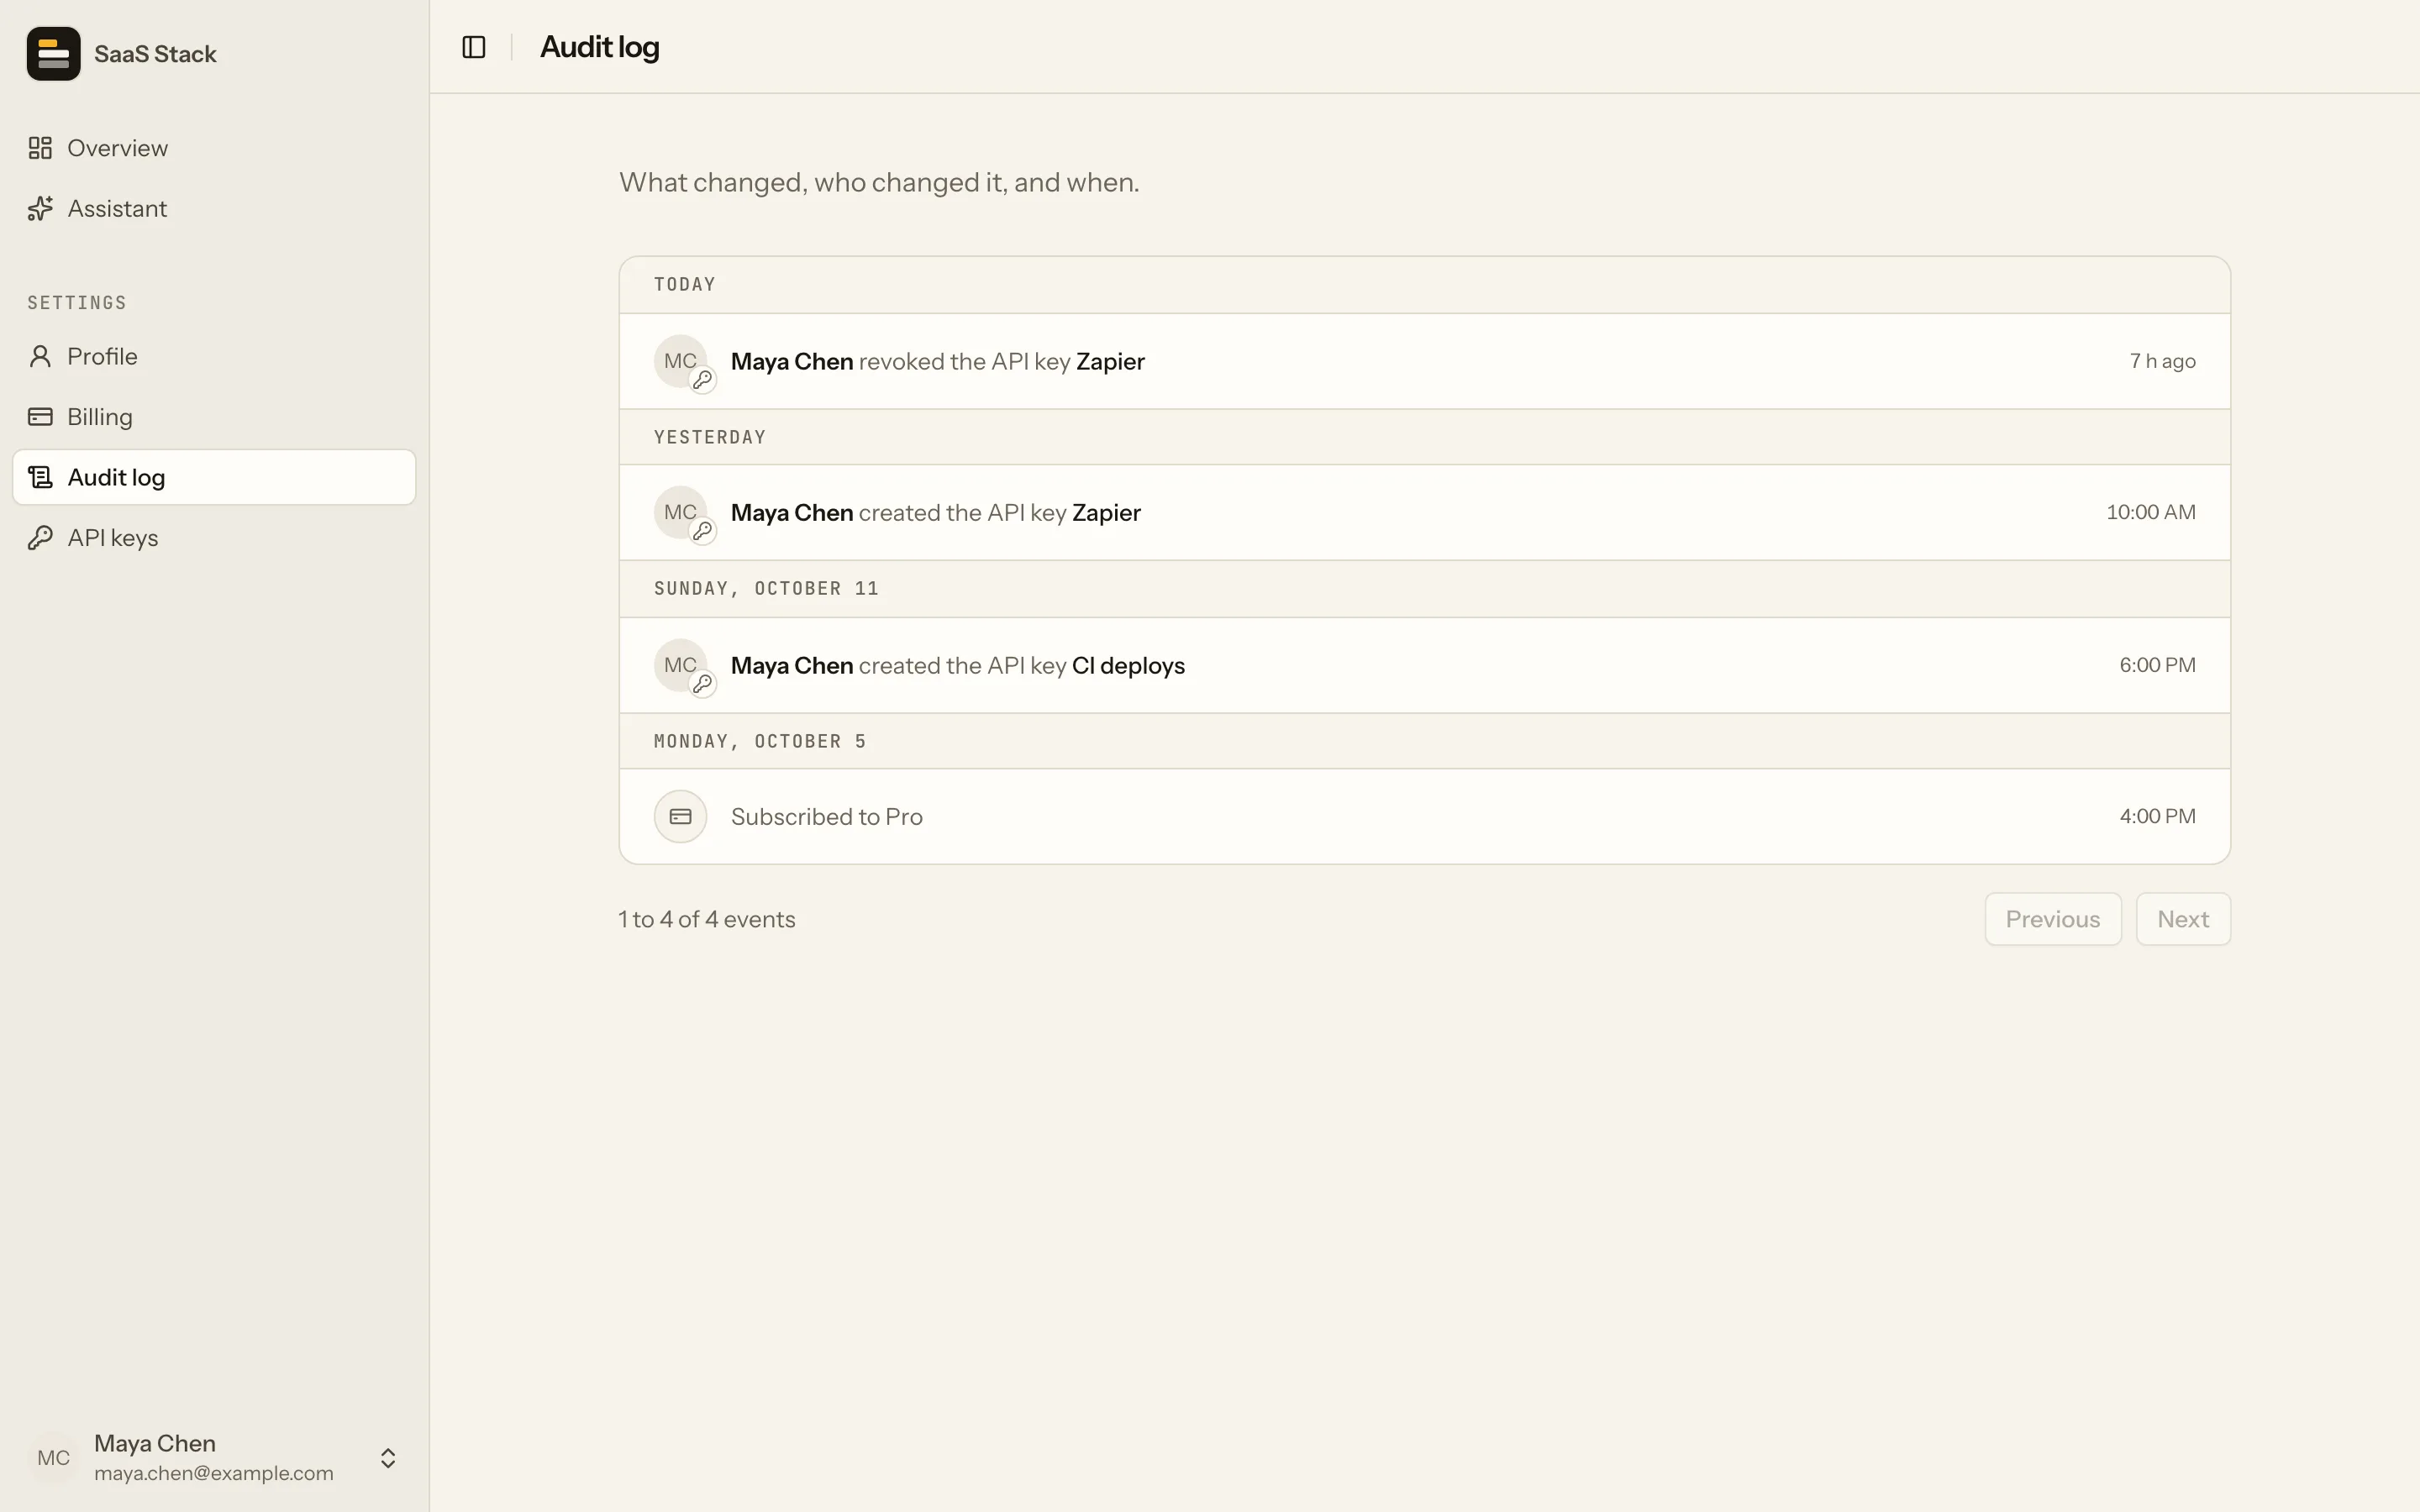Click MC avatar on CI deploys row
2420x1512 pixels.
point(680,665)
